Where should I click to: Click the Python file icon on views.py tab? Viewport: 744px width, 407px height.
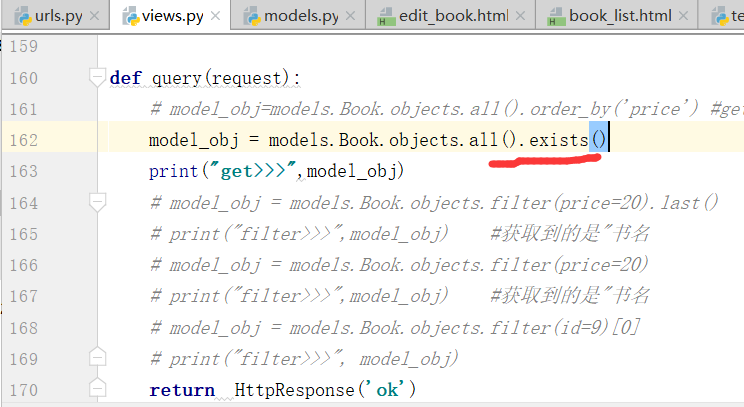click(131, 17)
